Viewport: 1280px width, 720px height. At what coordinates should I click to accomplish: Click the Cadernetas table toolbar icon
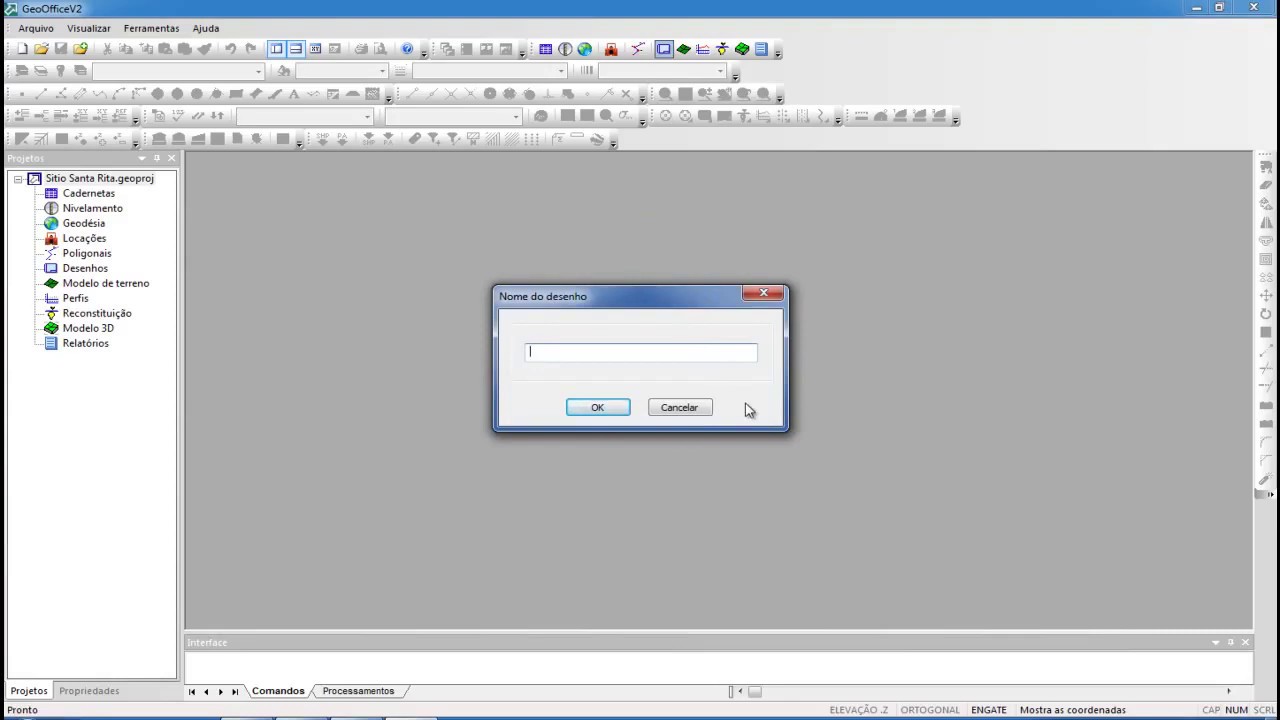[x=545, y=49]
